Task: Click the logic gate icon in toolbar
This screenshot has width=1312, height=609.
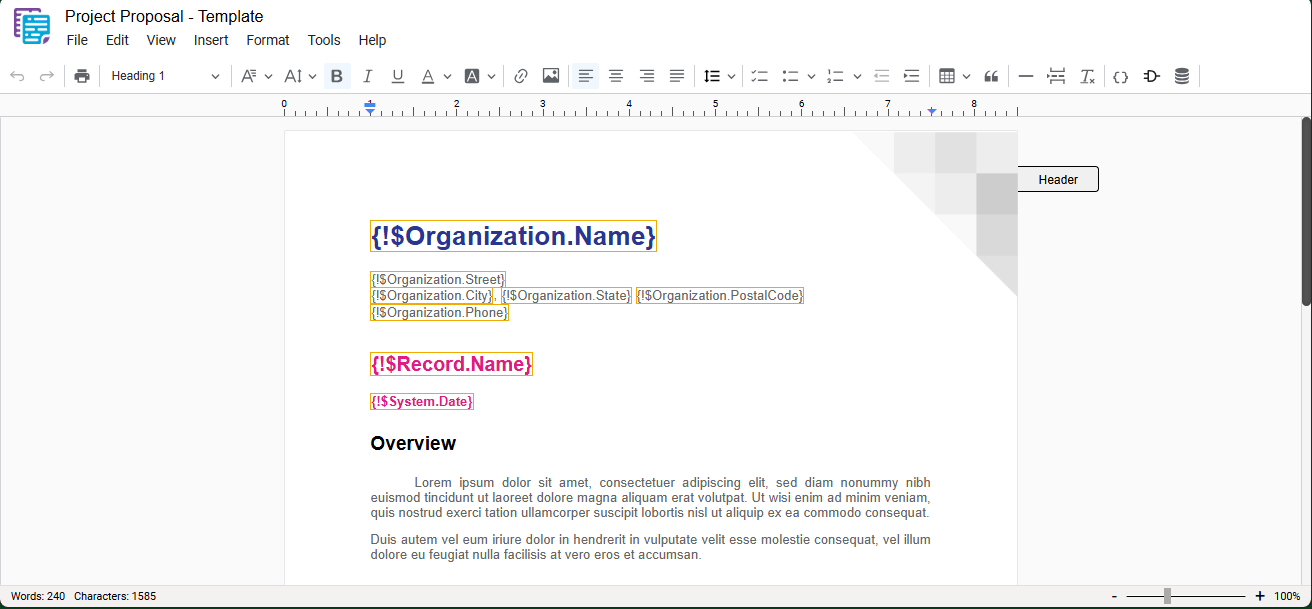Action: click(x=1151, y=76)
